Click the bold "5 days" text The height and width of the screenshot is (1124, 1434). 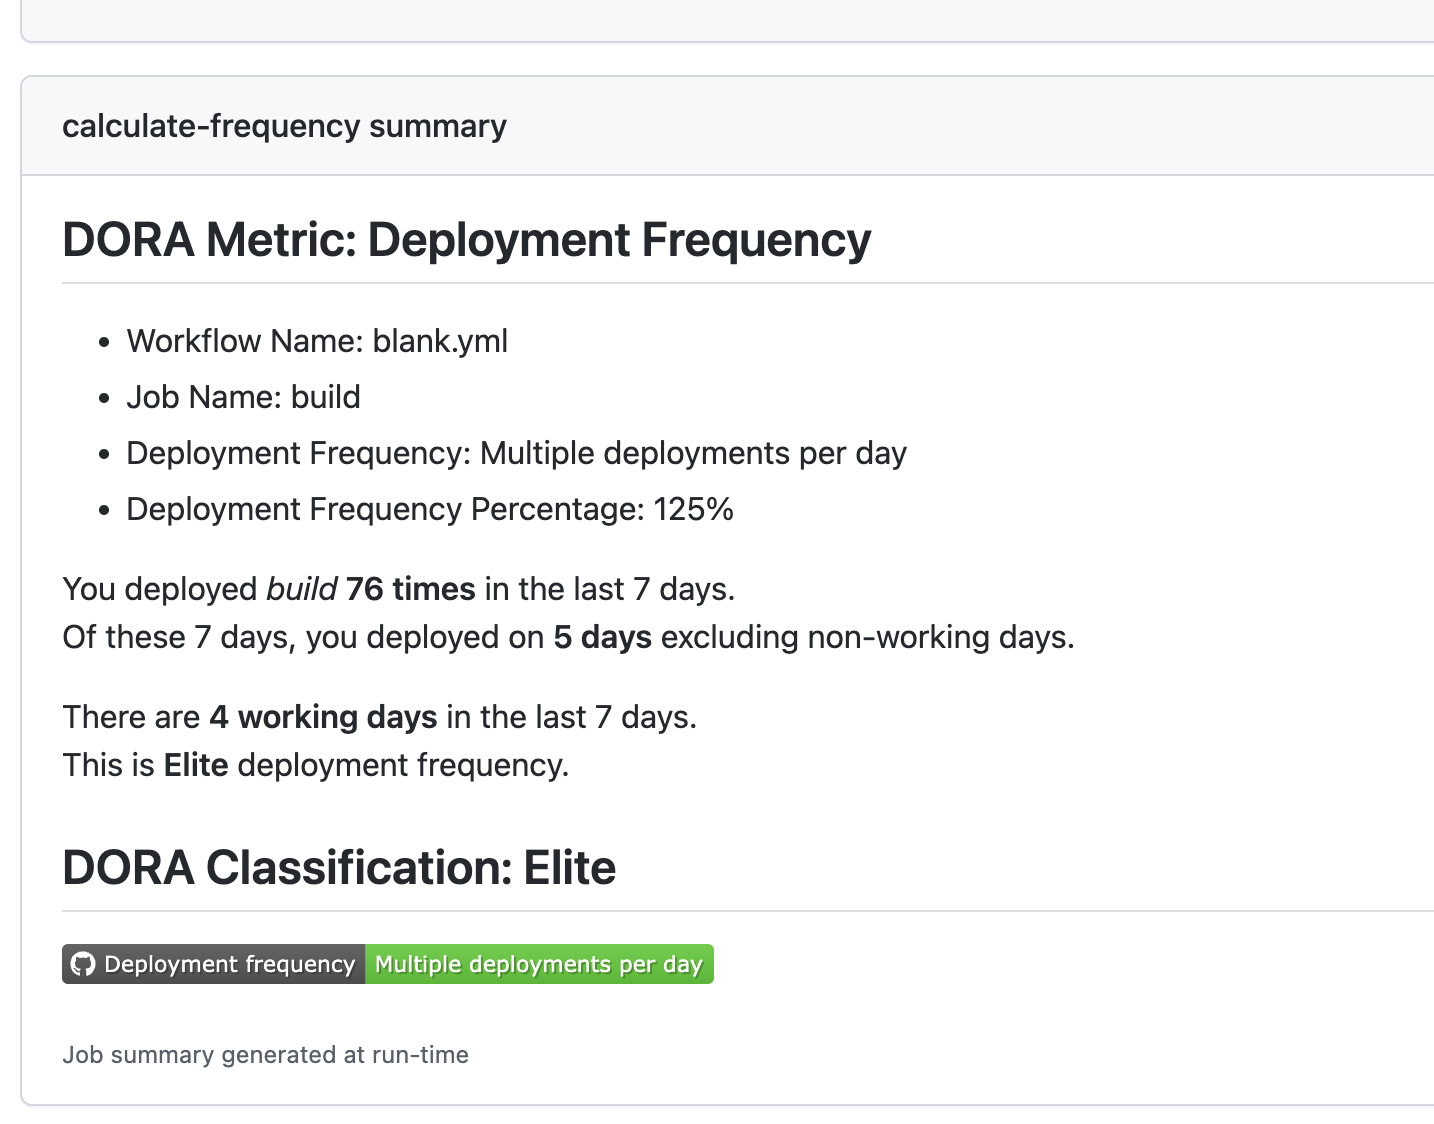[602, 637]
